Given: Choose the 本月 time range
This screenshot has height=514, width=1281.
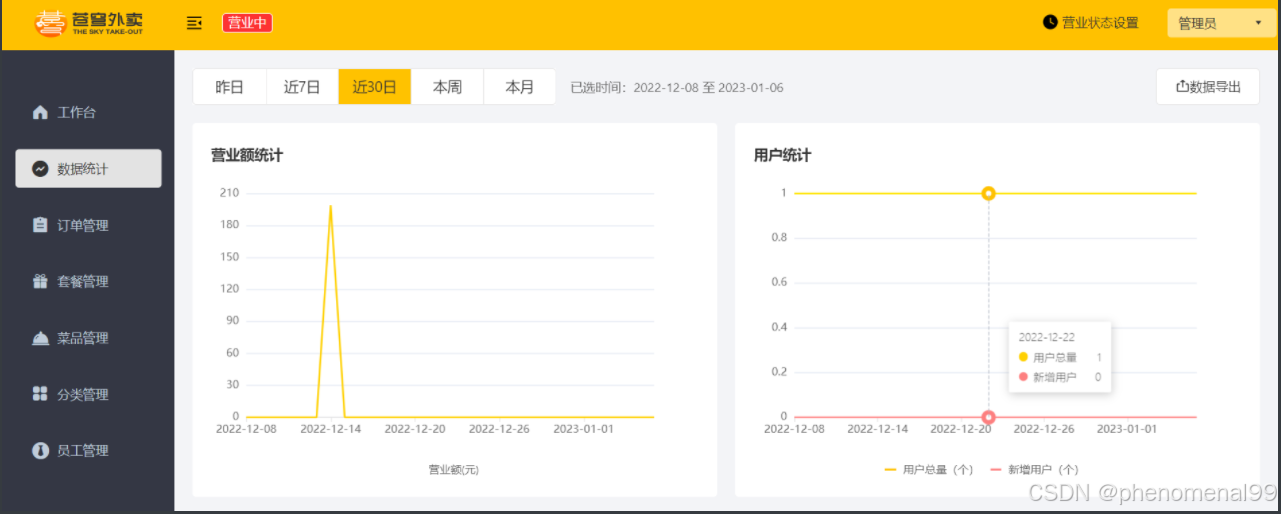Looking at the screenshot, I should pos(520,87).
